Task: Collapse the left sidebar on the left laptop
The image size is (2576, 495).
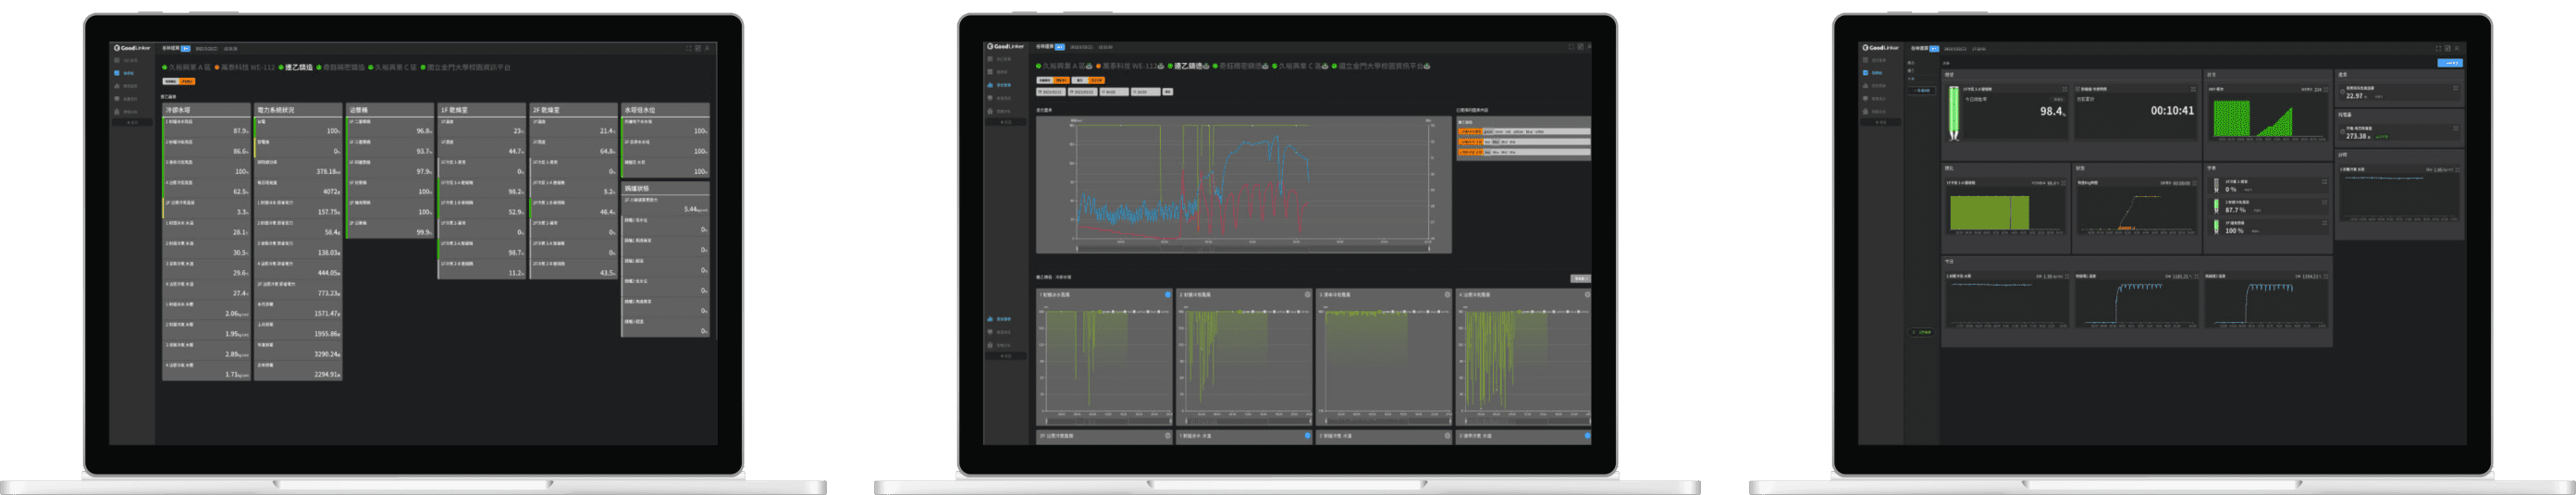Action: coord(131,122)
